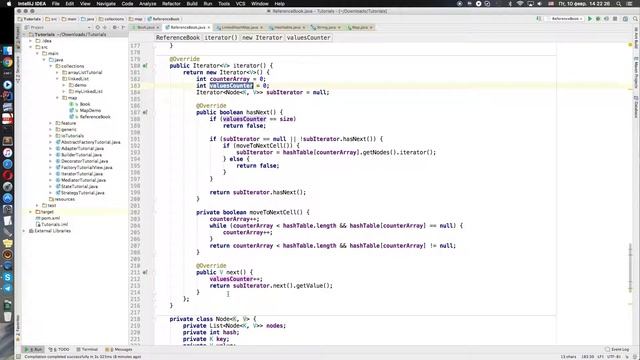The width and height of the screenshot is (640, 360).
Task: Click the ReferenceBook breadcrumb above the editor
Action: [x=178, y=38]
